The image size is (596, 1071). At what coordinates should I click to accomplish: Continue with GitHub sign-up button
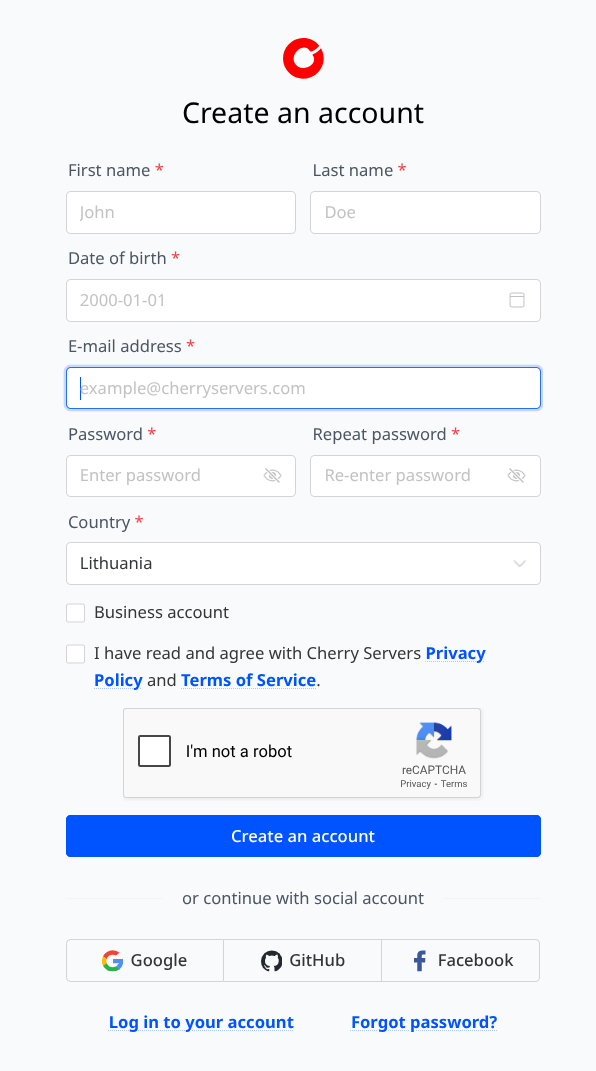pyautogui.click(x=302, y=960)
